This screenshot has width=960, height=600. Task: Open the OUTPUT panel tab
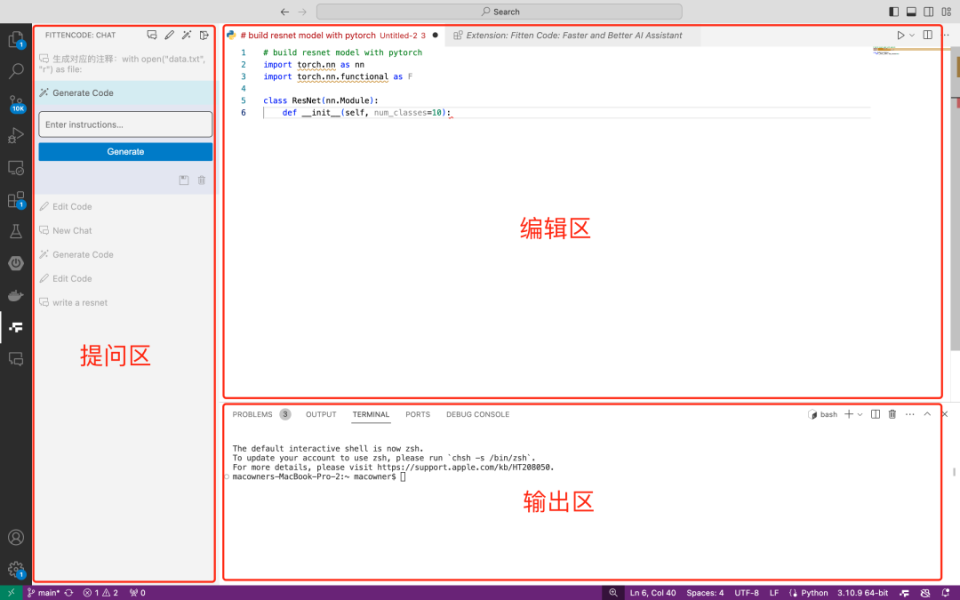[321, 414]
